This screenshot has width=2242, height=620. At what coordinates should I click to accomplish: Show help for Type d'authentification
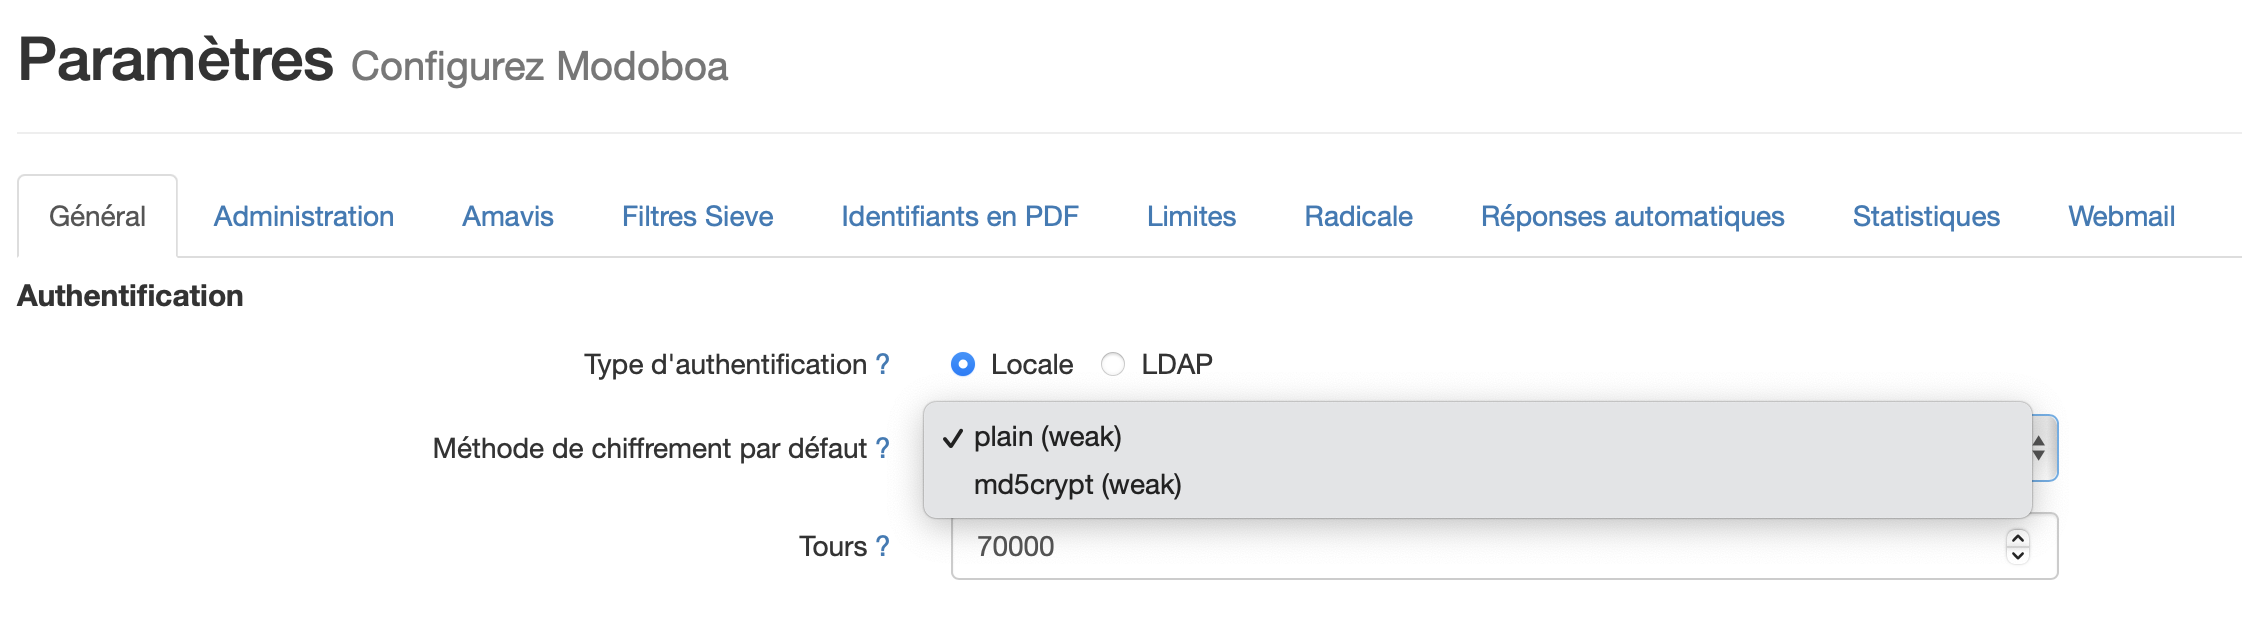click(883, 364)
